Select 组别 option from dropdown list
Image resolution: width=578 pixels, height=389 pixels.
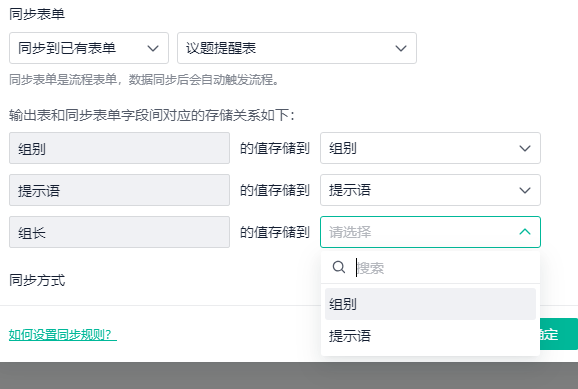pos(430,304)
